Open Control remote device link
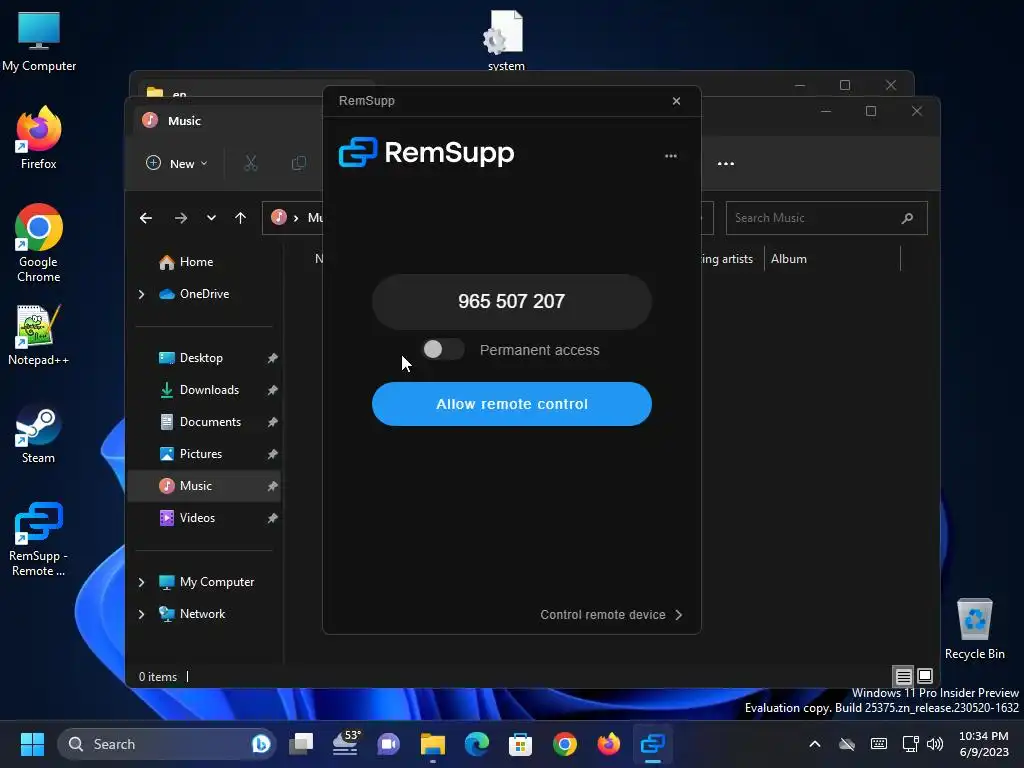Viewport: 1024px width, 768px height. [611, 615]
